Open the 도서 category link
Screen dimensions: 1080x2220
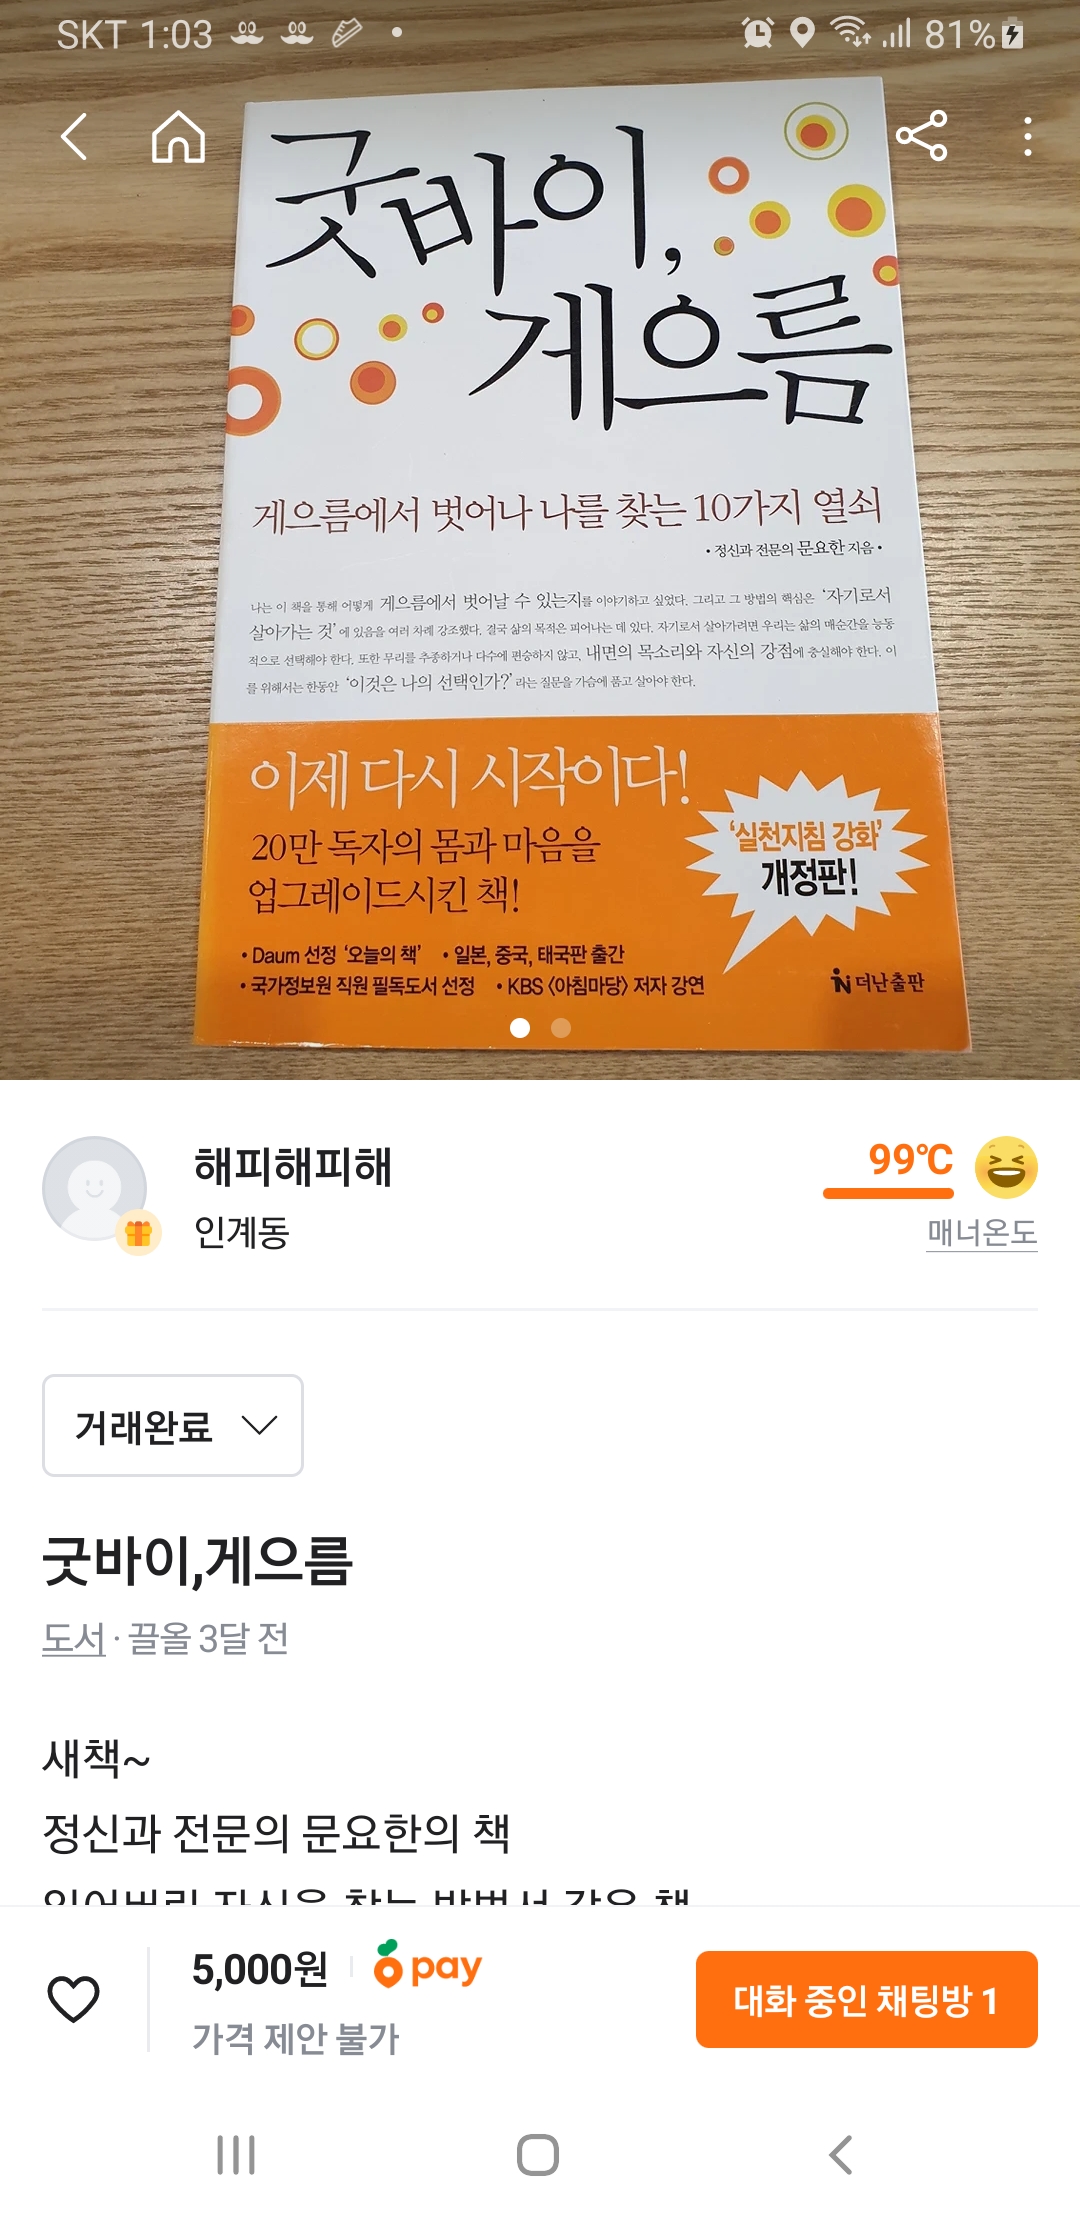pyautogui.click(x=73, y=1638)
